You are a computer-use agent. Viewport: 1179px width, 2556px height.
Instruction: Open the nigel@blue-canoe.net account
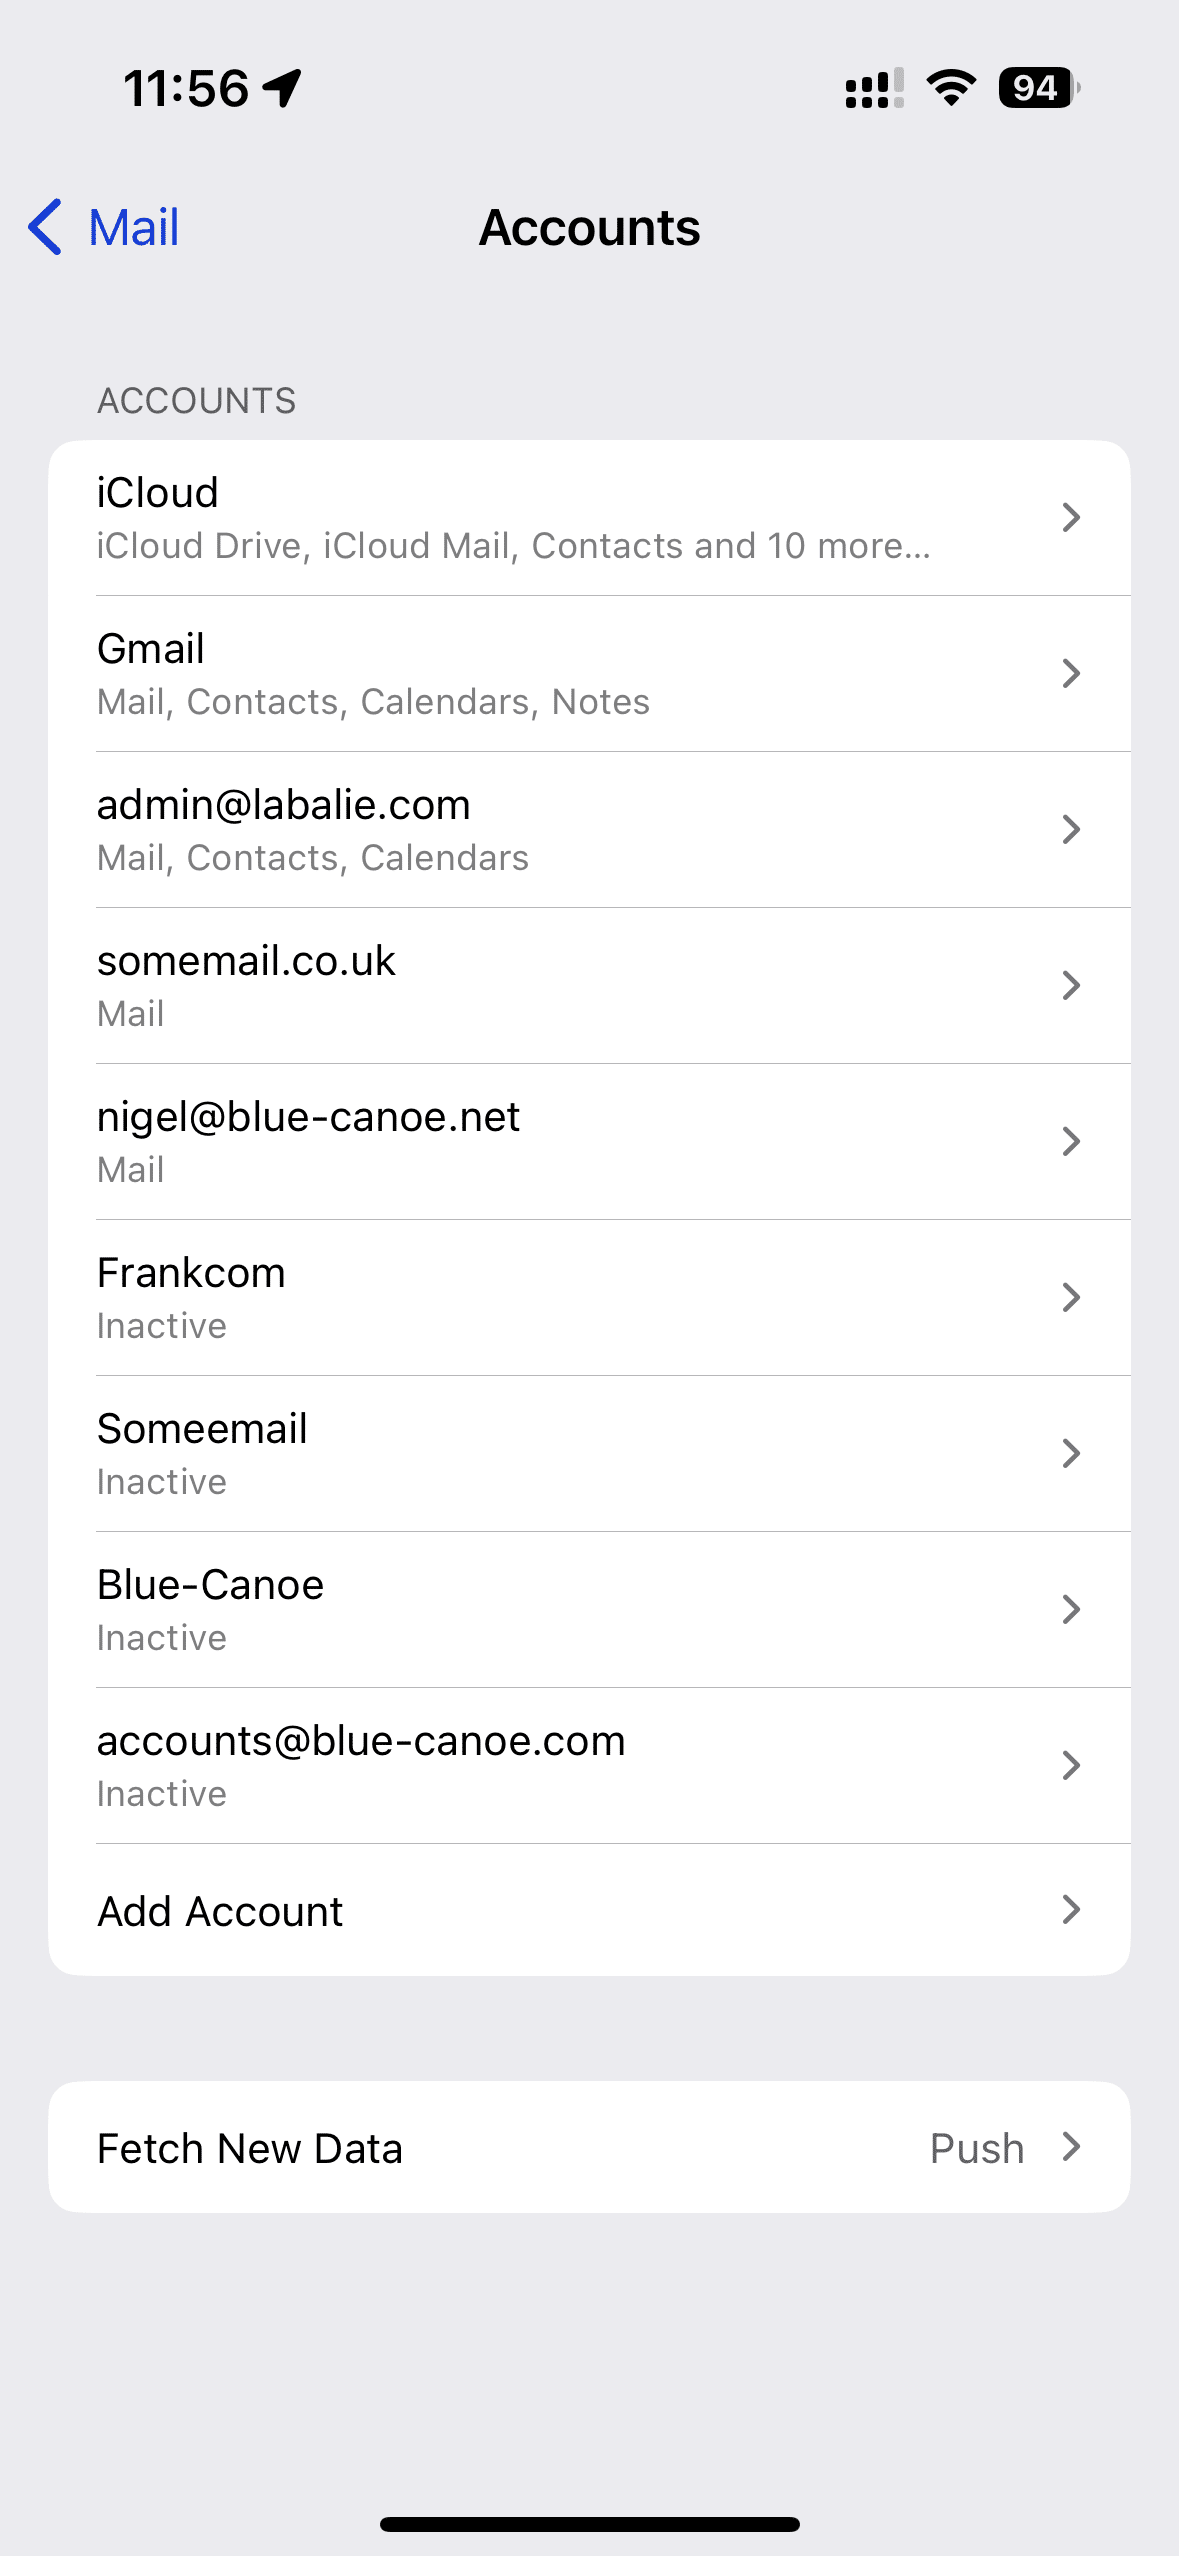(x=589, y=1141)
